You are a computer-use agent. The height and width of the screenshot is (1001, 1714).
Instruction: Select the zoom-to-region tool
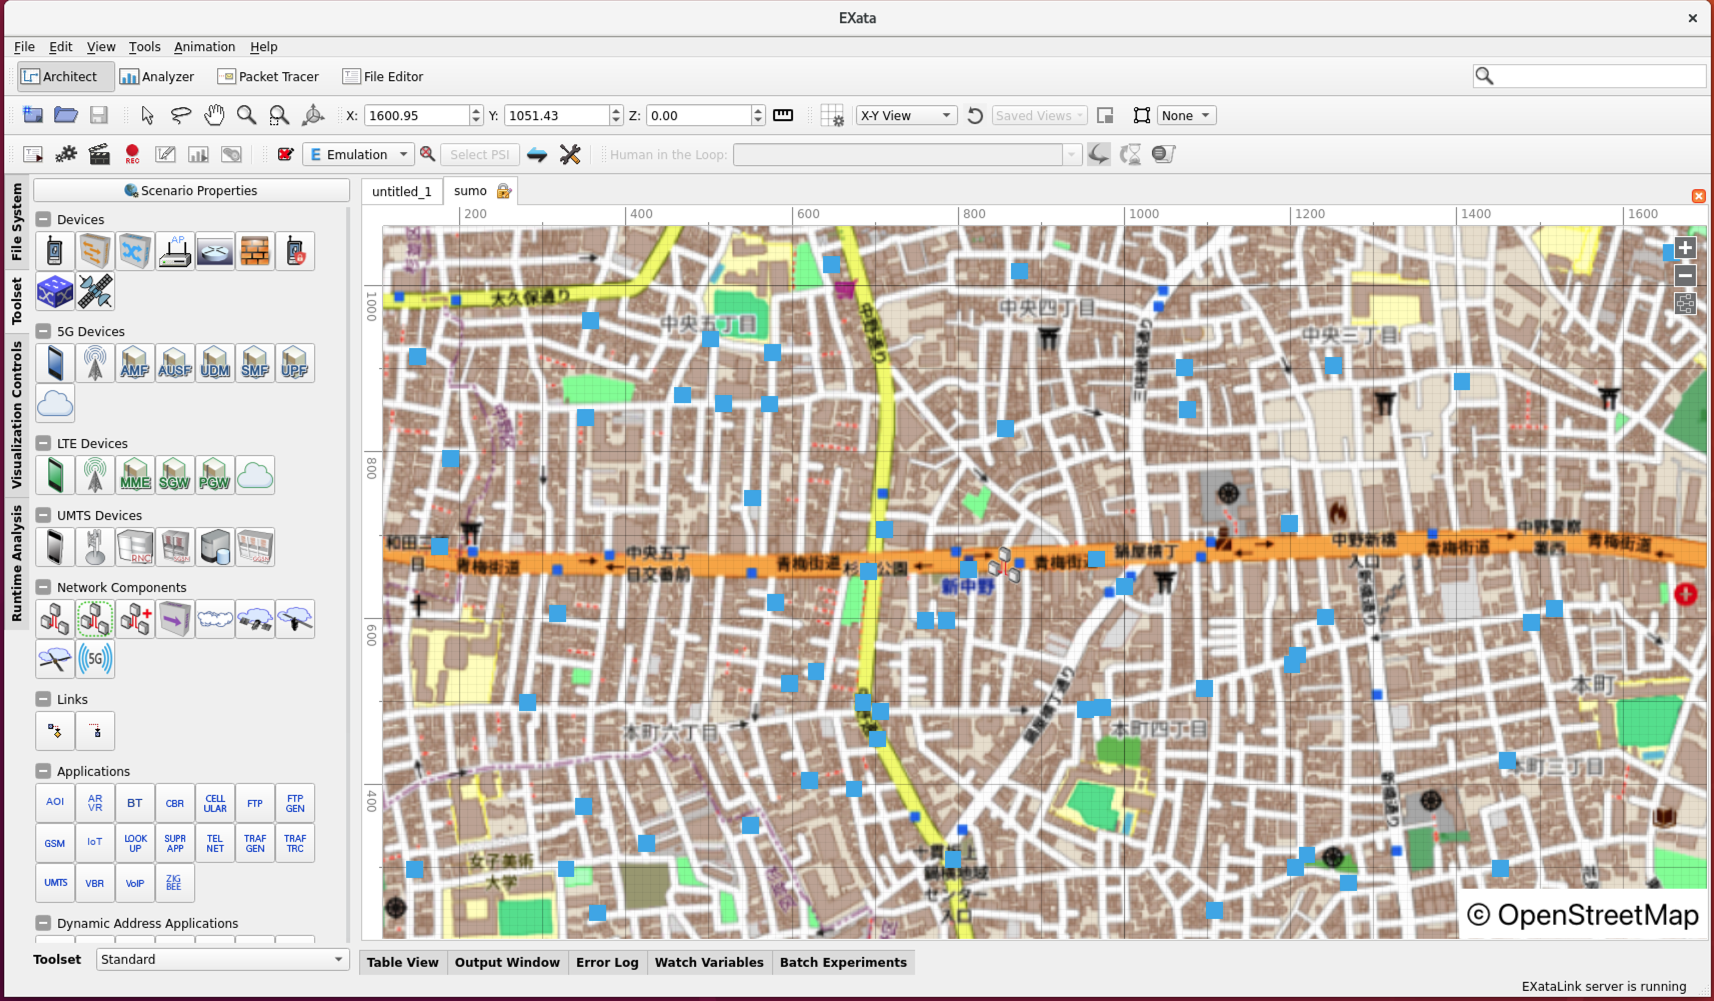pos(279,115)
